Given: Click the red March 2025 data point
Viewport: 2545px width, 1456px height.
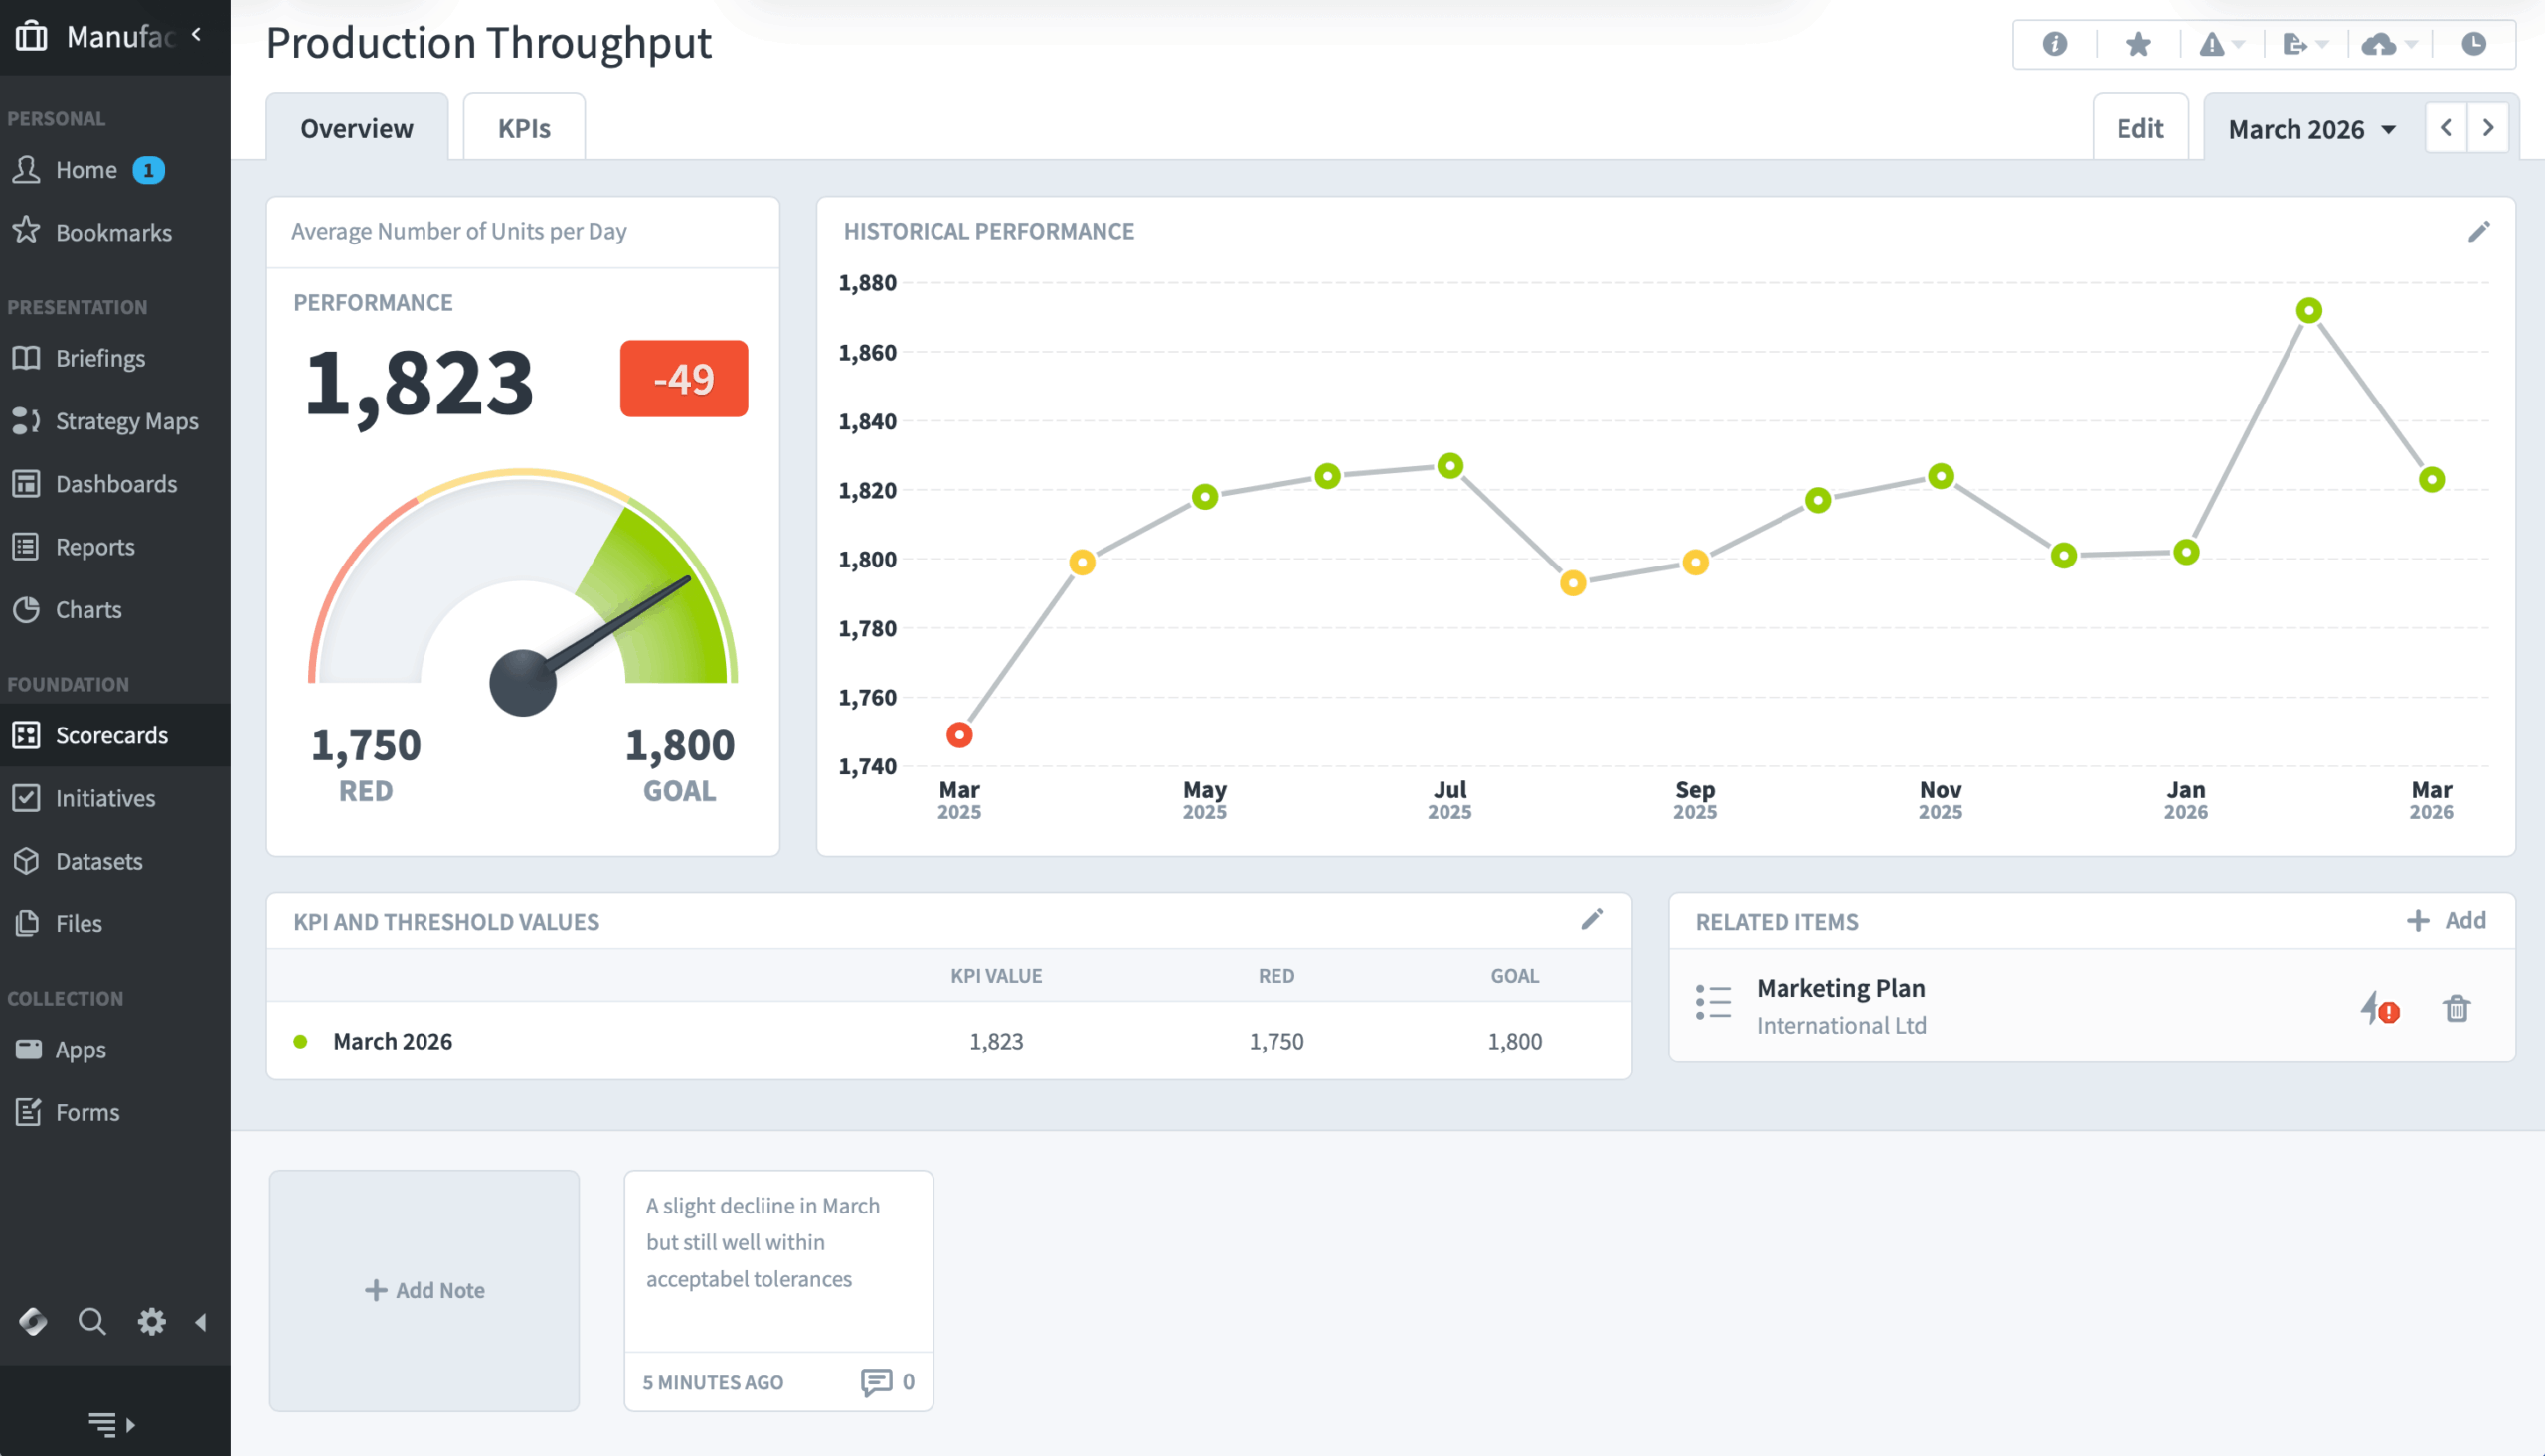Looking at the screenshot, I should (x=959, y=735).
